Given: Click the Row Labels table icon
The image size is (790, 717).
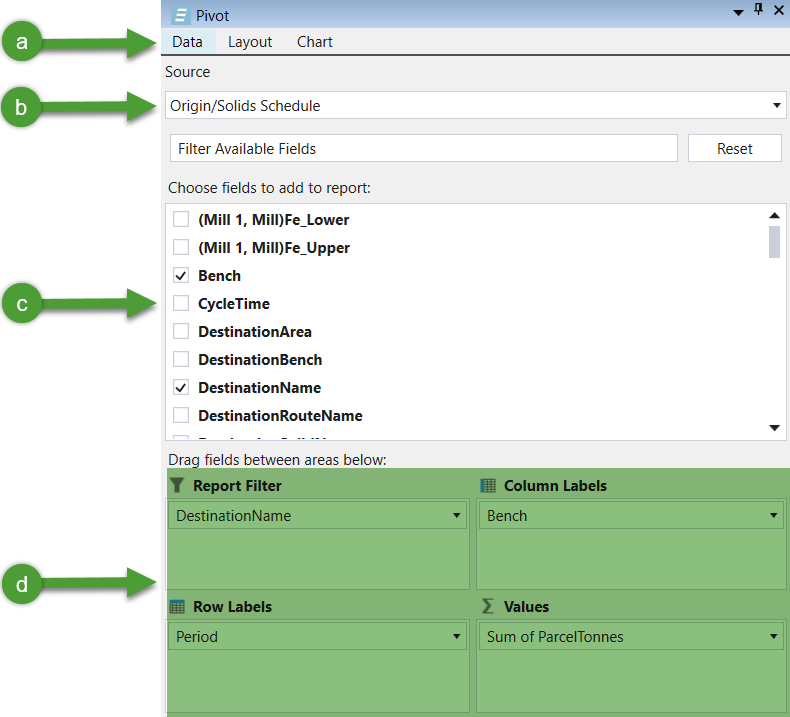Looking at the screenshot, I should (177, 607).
